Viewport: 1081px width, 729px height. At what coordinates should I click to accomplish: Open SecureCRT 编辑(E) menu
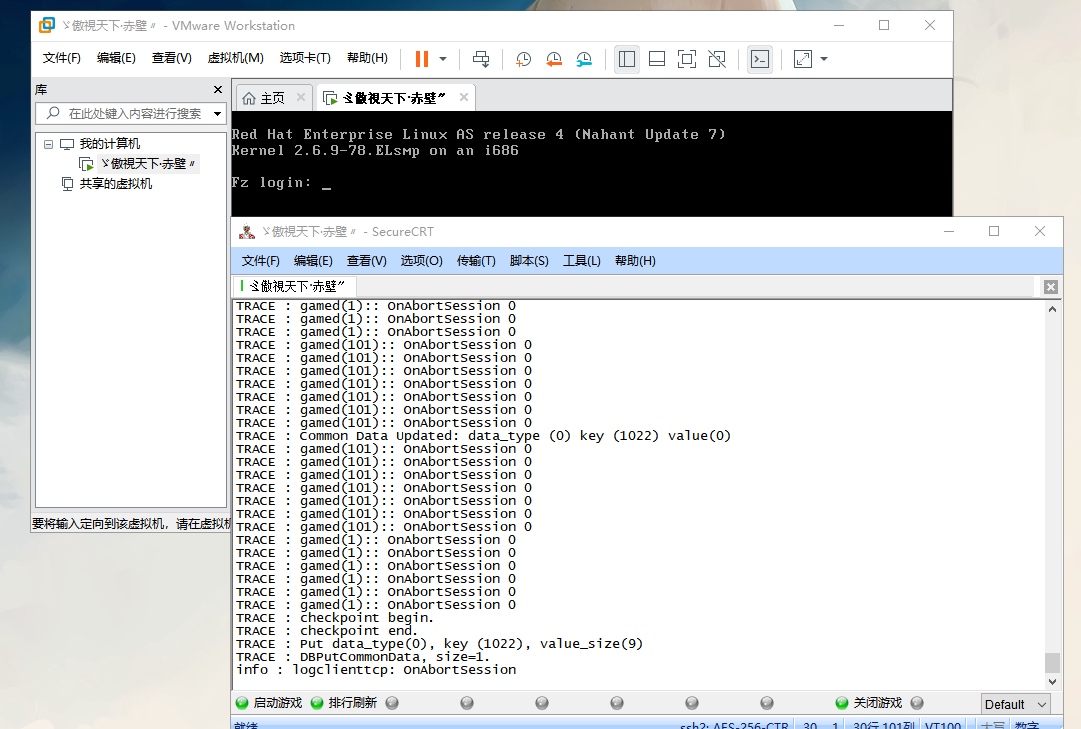(313, 261)
